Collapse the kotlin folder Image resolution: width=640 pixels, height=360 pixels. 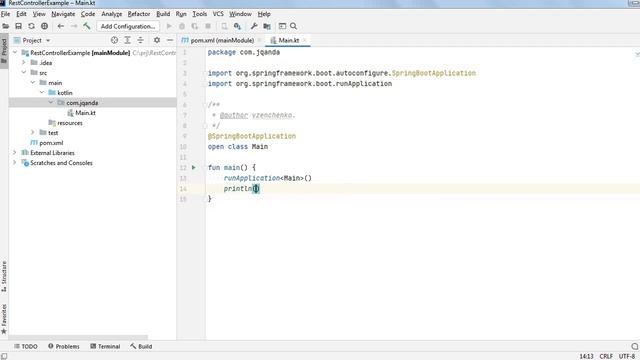(x=42, y=93)
